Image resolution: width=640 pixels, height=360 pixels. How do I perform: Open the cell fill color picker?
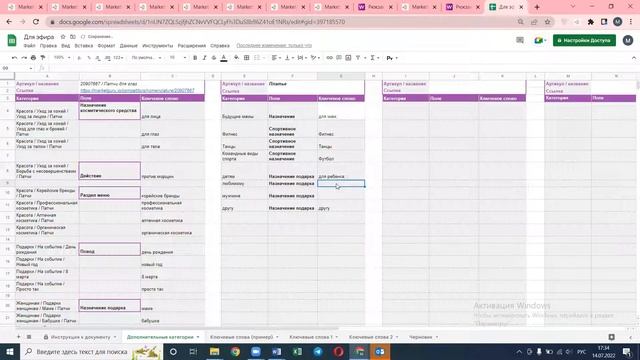(x=236, y=58)
